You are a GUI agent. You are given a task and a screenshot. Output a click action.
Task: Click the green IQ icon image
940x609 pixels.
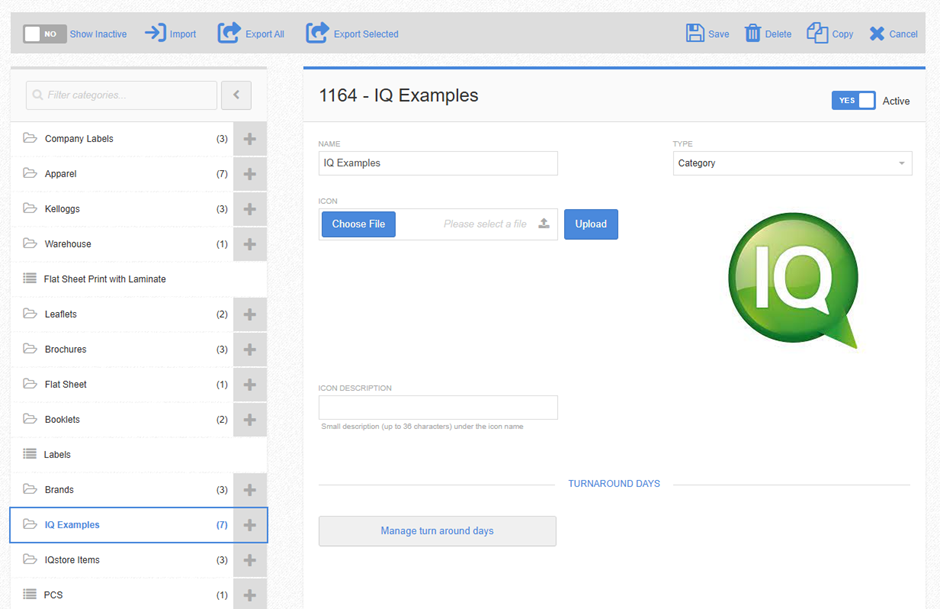[794, 281]
